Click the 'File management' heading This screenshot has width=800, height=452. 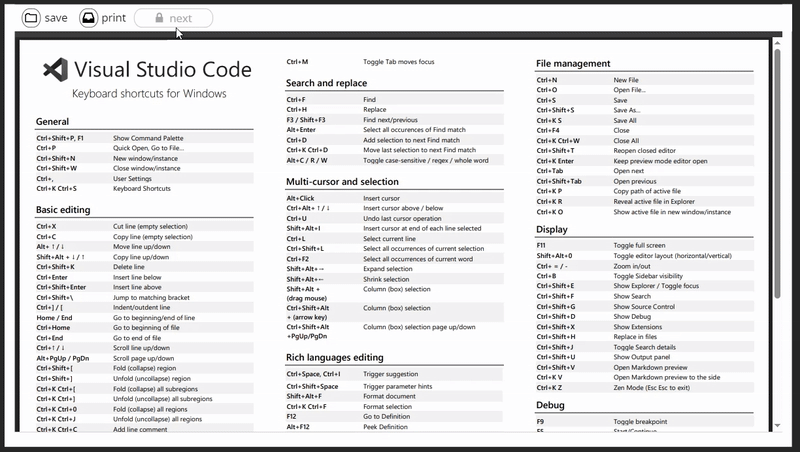click(x=573, y=63)
